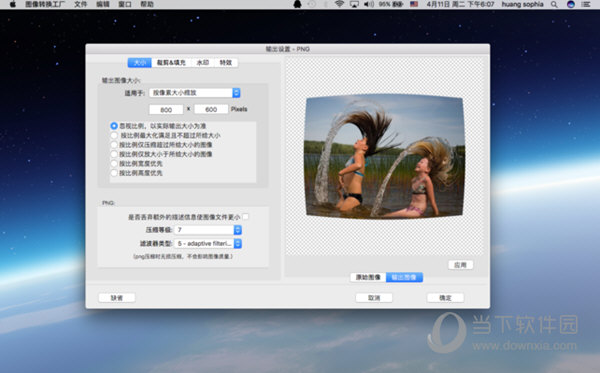Click the height field showing 600
Screen dimensions: 600x373
pyautogui.click(x=211, y=109)
